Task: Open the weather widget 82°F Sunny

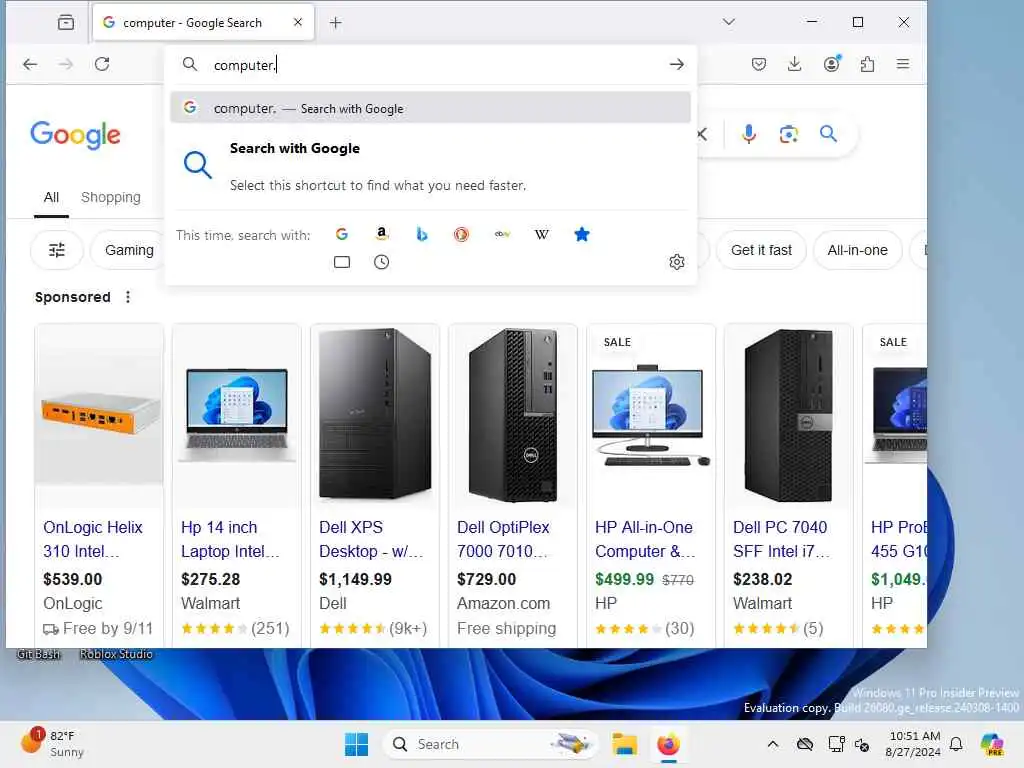Action: [x=52, y=743]
